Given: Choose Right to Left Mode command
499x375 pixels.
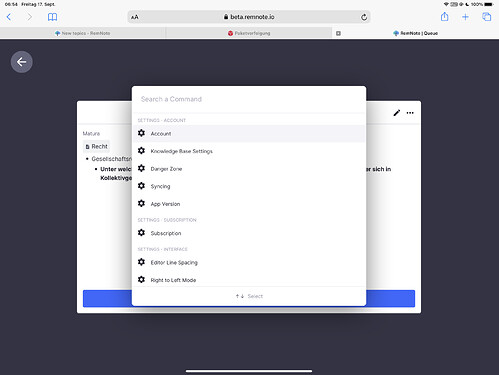Looking at the screenshot, I should 249,280.
